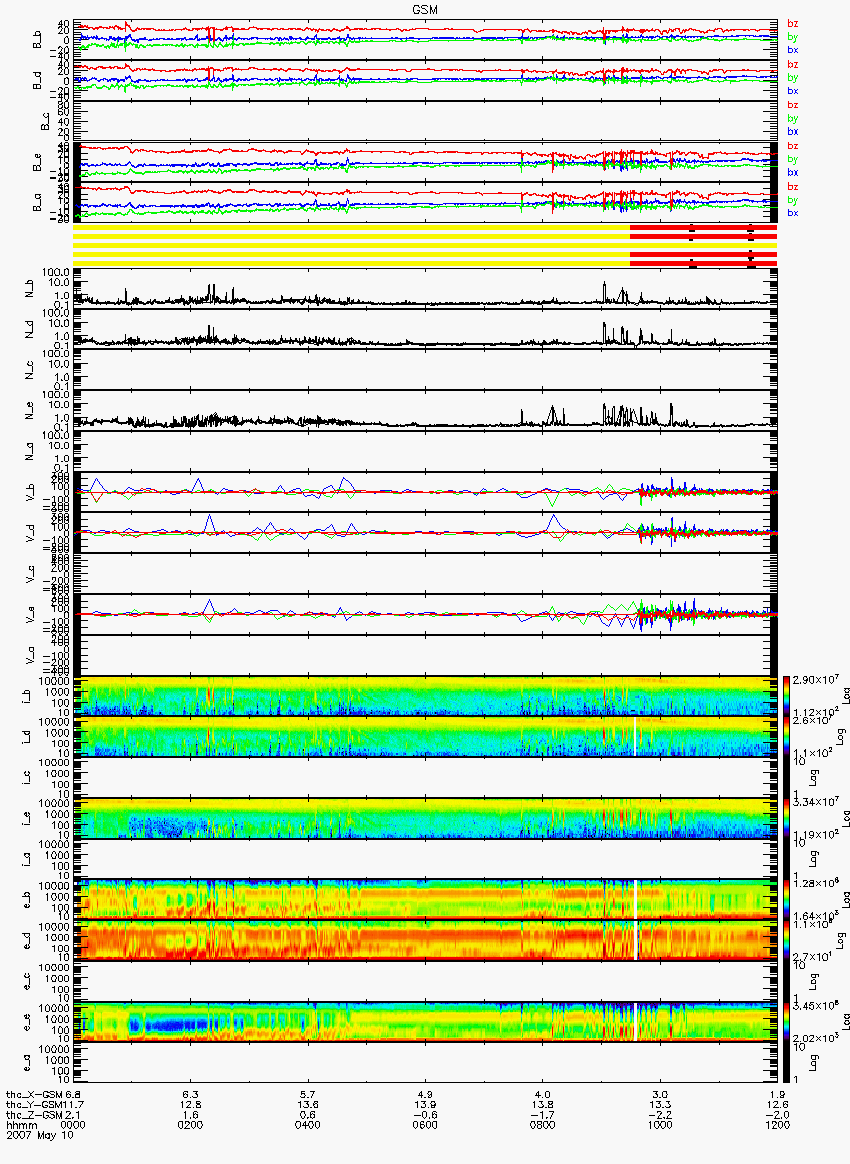This screenshot has width=850, height=1164.
Task: Click the 0400 time tick label
Action: tap(307, 1125)
